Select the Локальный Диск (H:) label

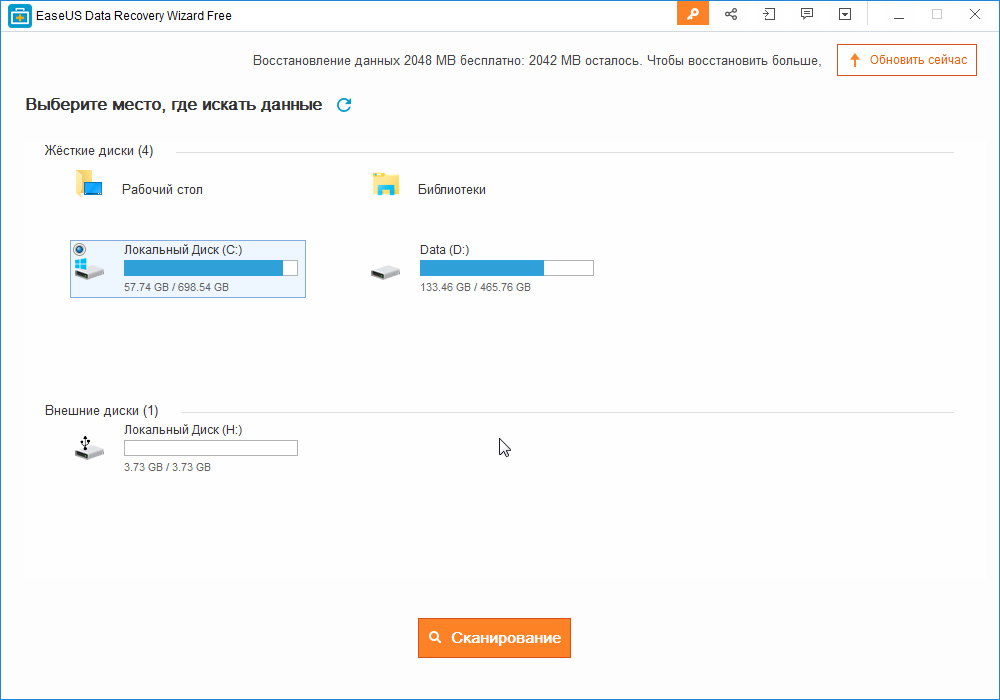point(183,430)
